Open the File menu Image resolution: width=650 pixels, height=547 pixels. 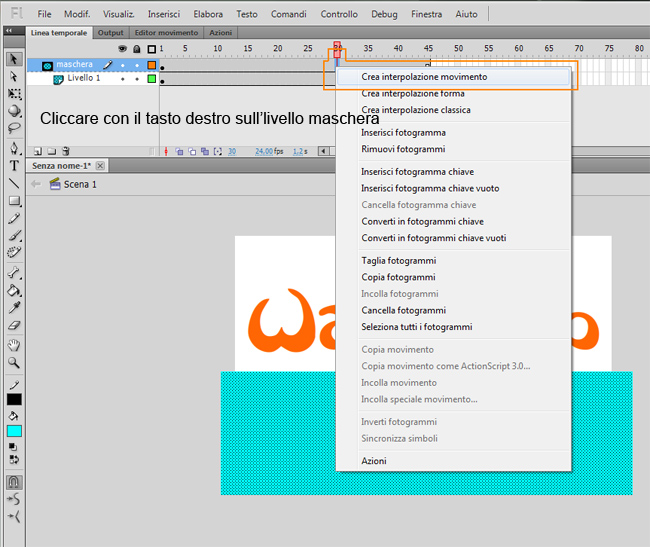[x=44, y=14]
